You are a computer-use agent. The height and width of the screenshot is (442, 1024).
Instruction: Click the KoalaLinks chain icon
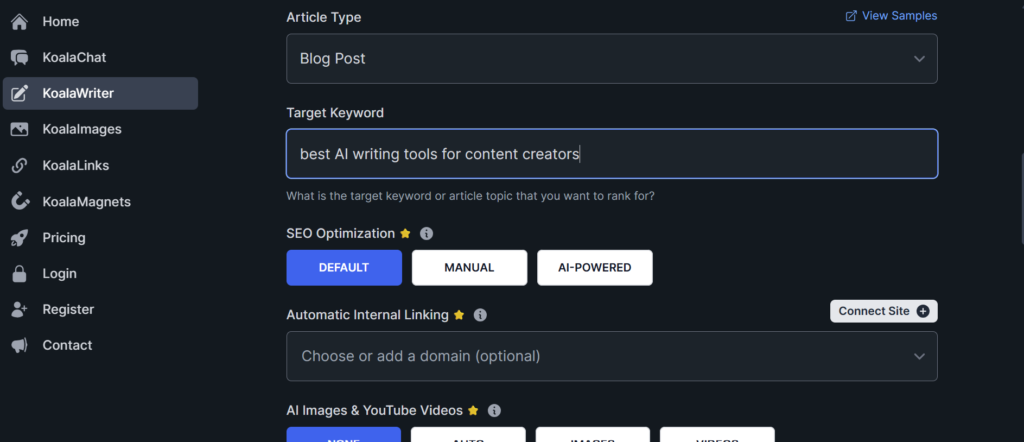[19, 166]
